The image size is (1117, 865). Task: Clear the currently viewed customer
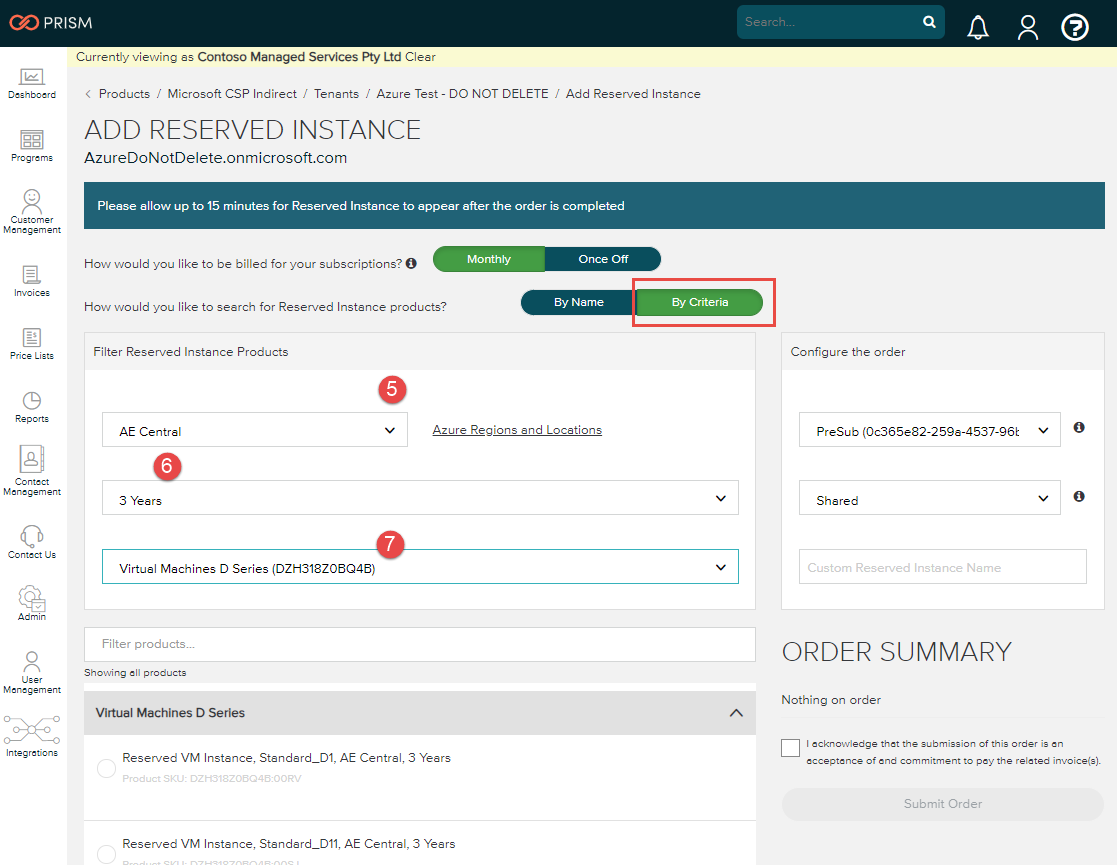420,57
